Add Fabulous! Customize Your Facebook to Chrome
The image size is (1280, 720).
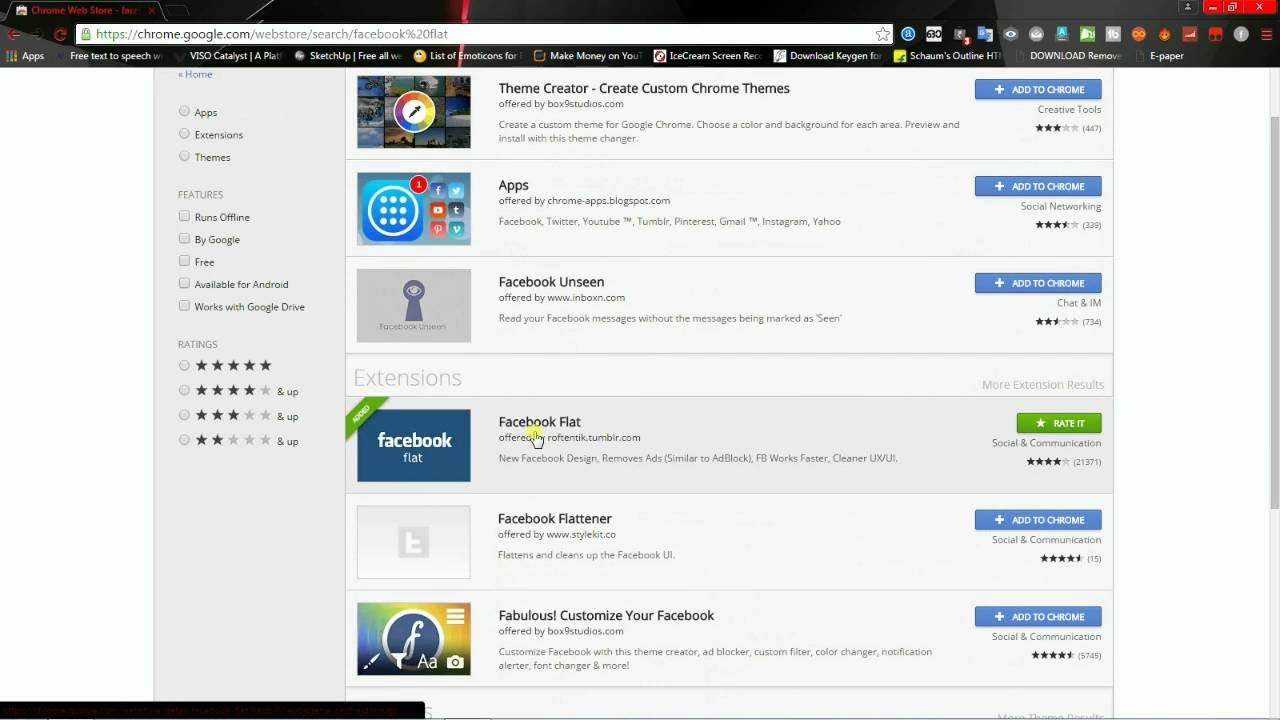pyautogui.click(x=1038, y=617)
